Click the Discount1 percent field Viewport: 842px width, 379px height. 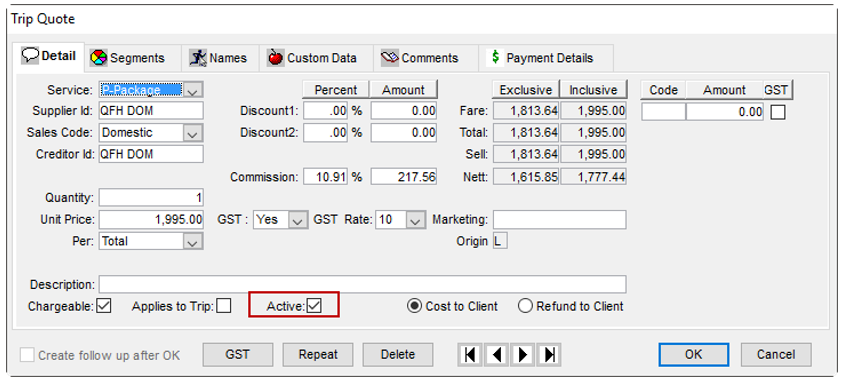pos(325,111)
